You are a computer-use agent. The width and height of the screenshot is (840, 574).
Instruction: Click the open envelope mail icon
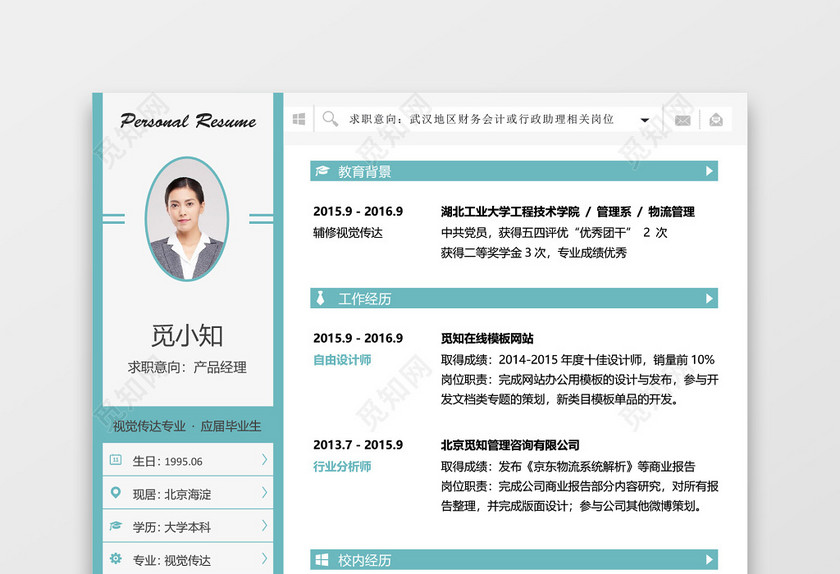(x=716, y=120)
